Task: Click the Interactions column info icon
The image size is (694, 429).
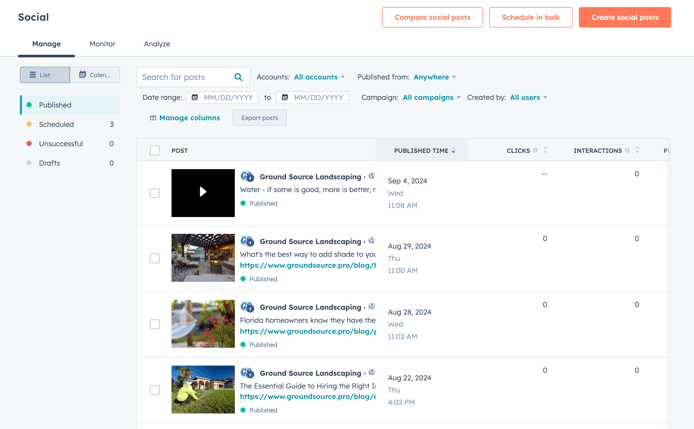Action: 627,151
